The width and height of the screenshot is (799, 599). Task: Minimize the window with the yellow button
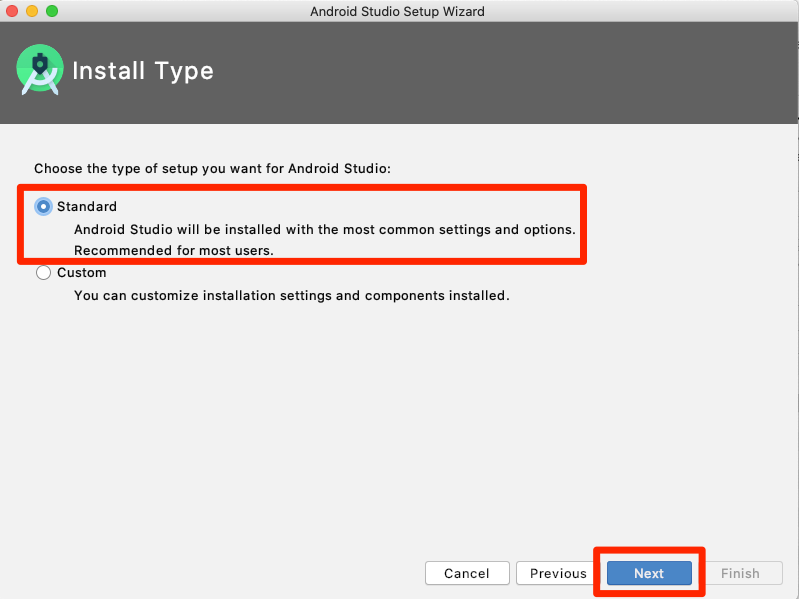(32, 11)
